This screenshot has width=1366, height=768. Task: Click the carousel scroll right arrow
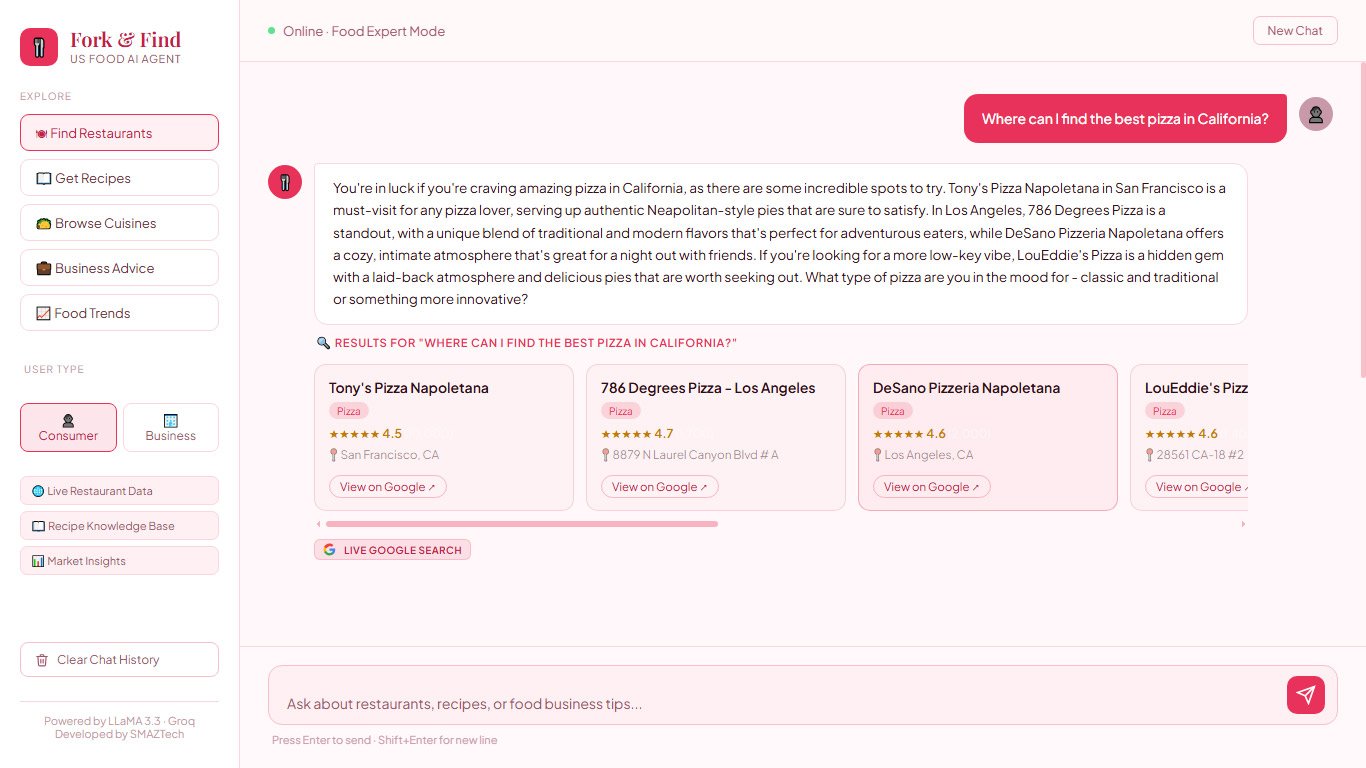[x=1244, y=524]
